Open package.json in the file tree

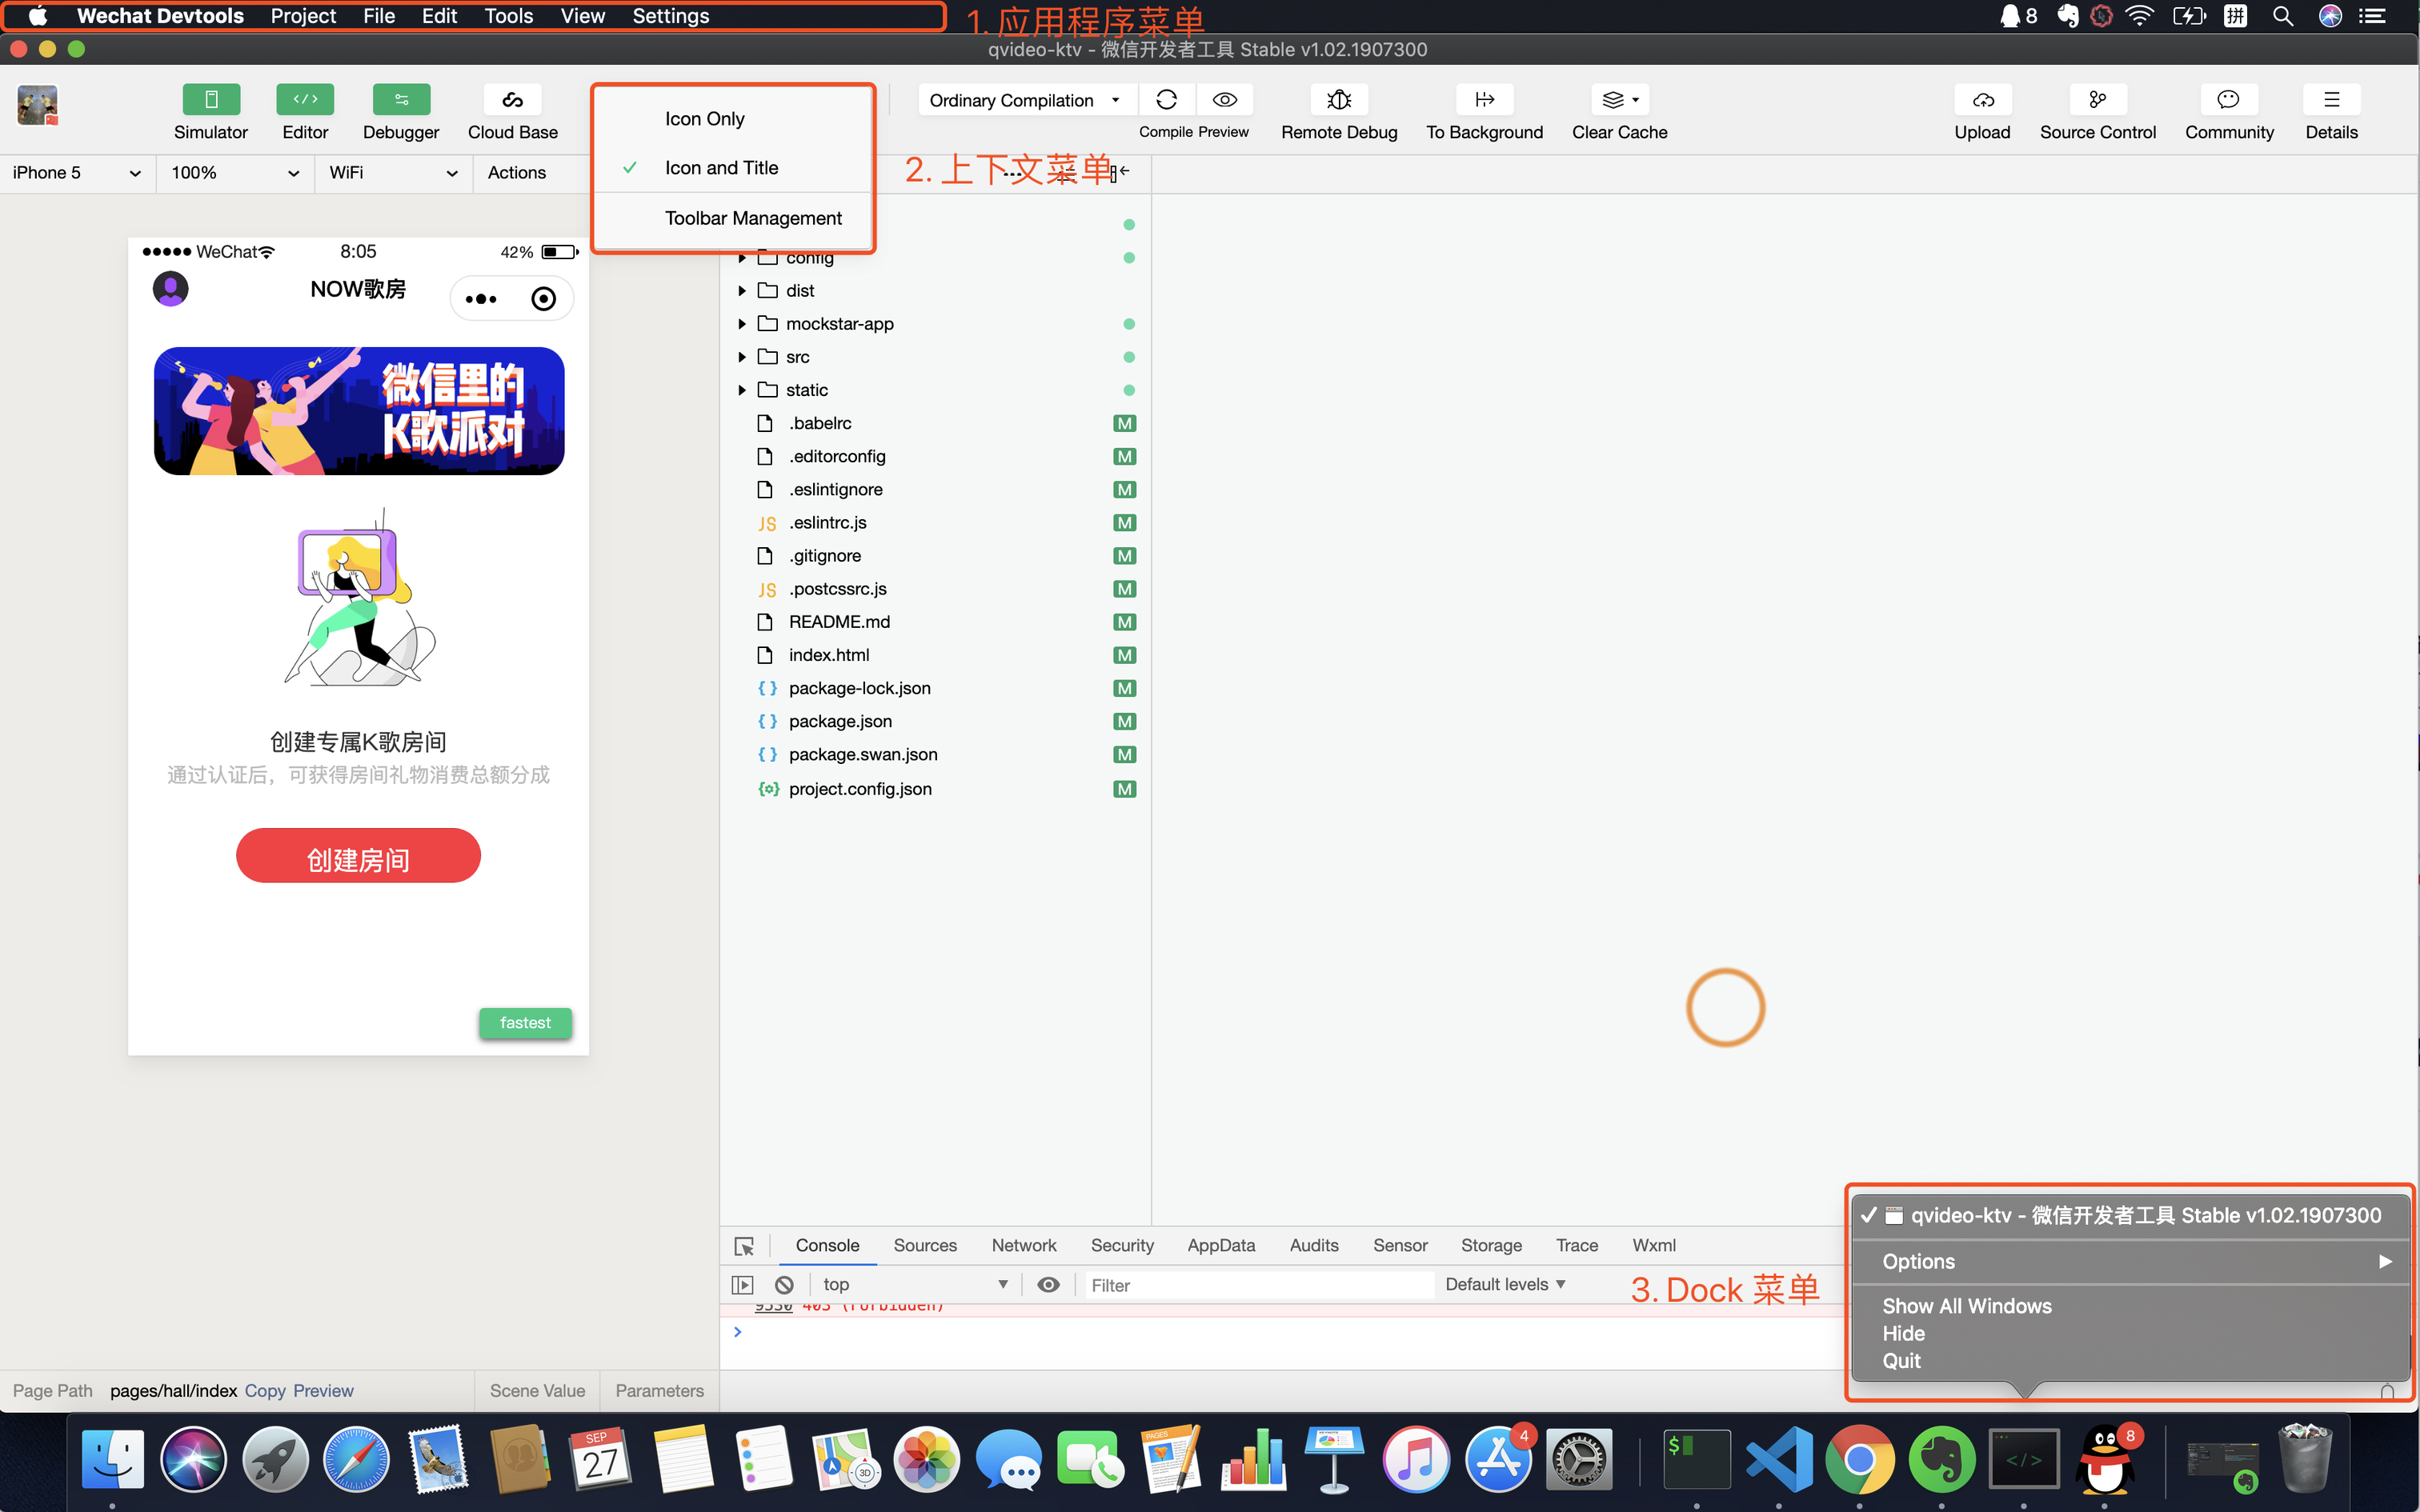pos(936,721)
